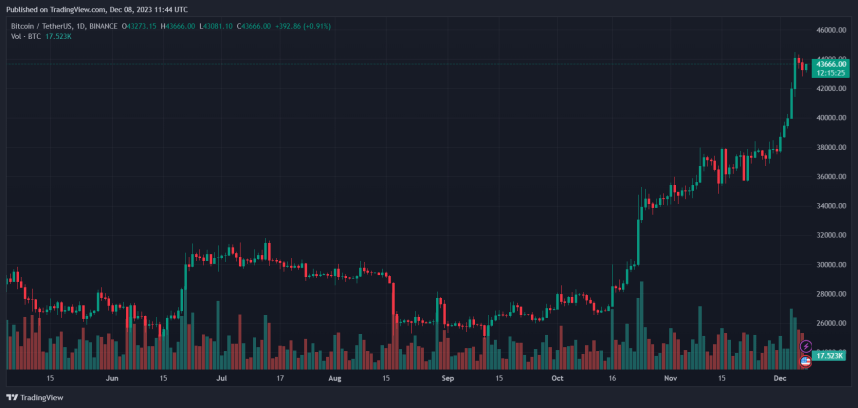Click the 30000.00 price axis label
858x408 pixels.
coord(832,265)
